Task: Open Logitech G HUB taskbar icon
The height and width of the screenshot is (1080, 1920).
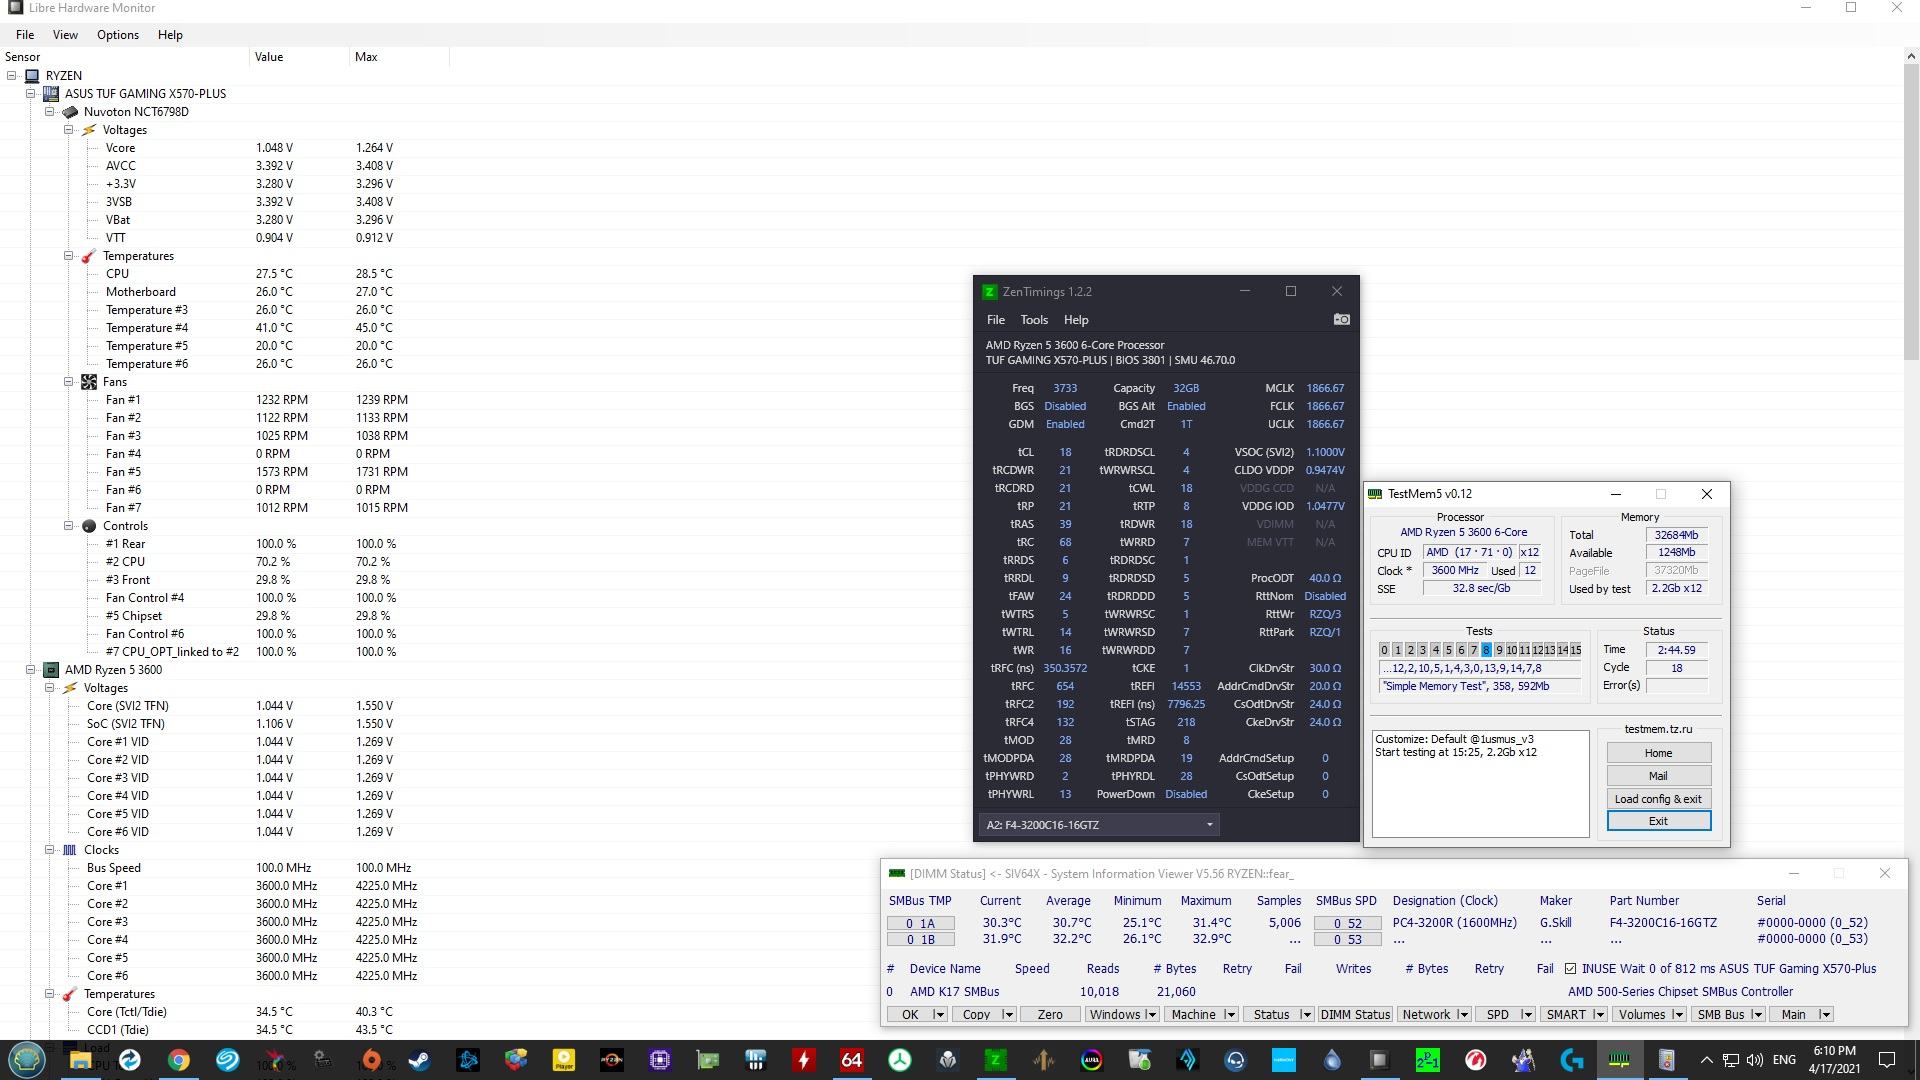Action: pyautogui.click(x=1571, y=1060)
